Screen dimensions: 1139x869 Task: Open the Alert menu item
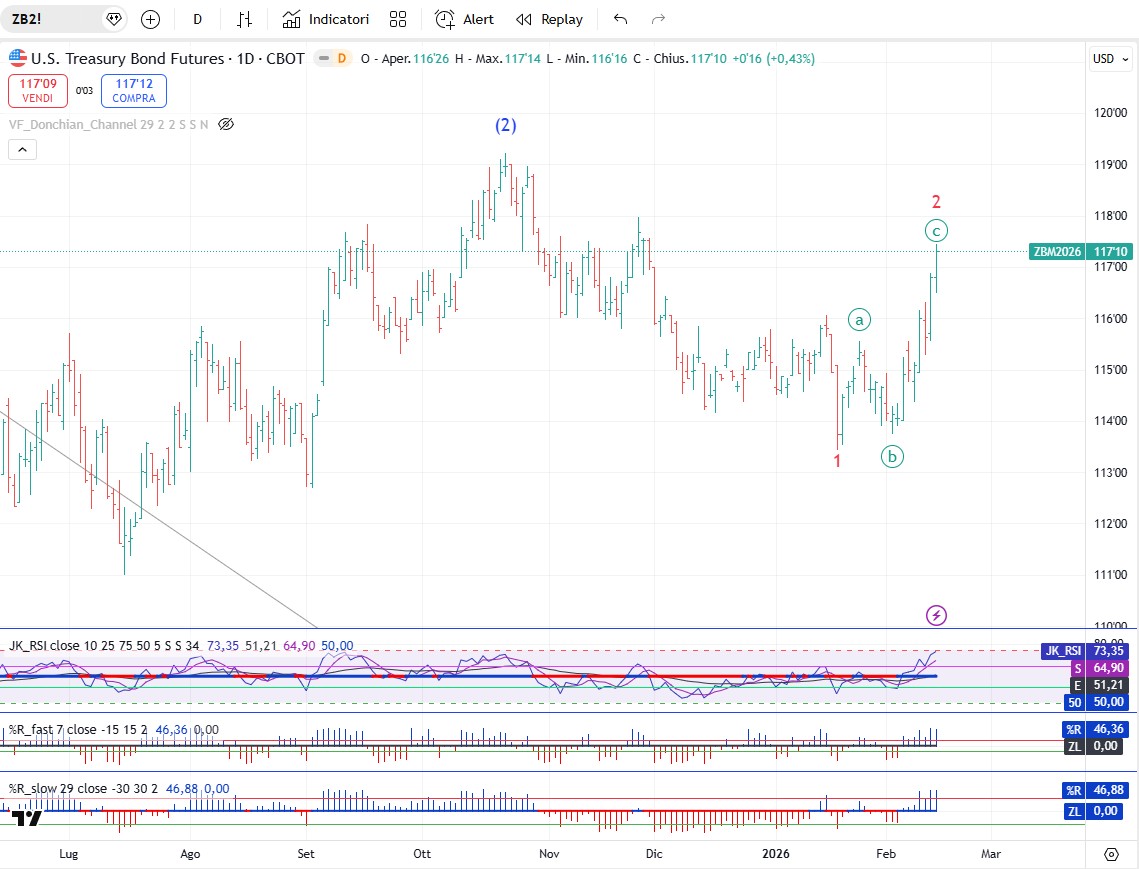(x=465, y=19)
